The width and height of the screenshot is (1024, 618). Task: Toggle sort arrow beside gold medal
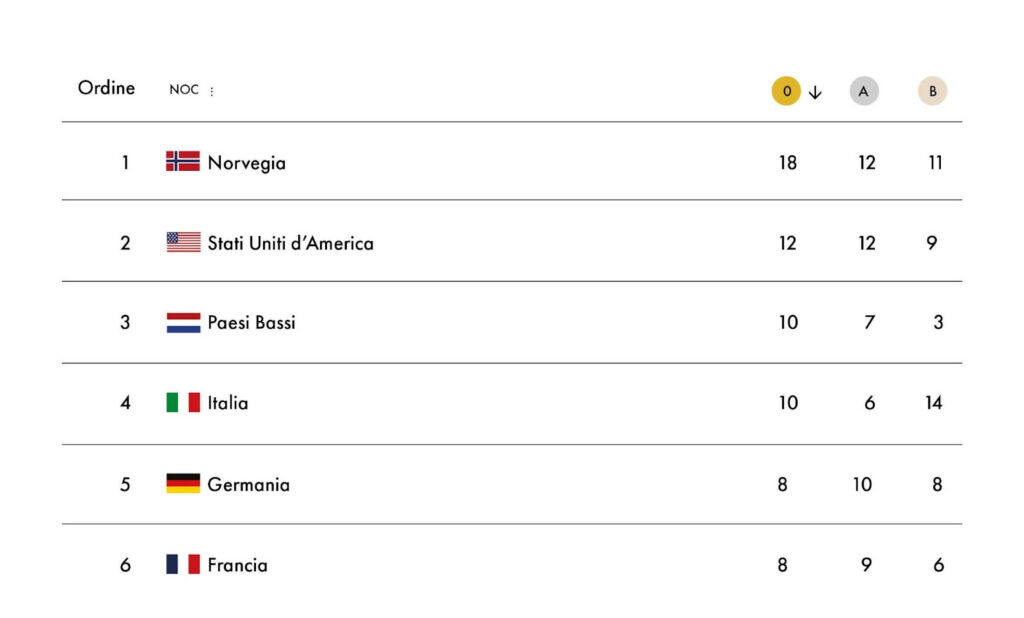815,92
